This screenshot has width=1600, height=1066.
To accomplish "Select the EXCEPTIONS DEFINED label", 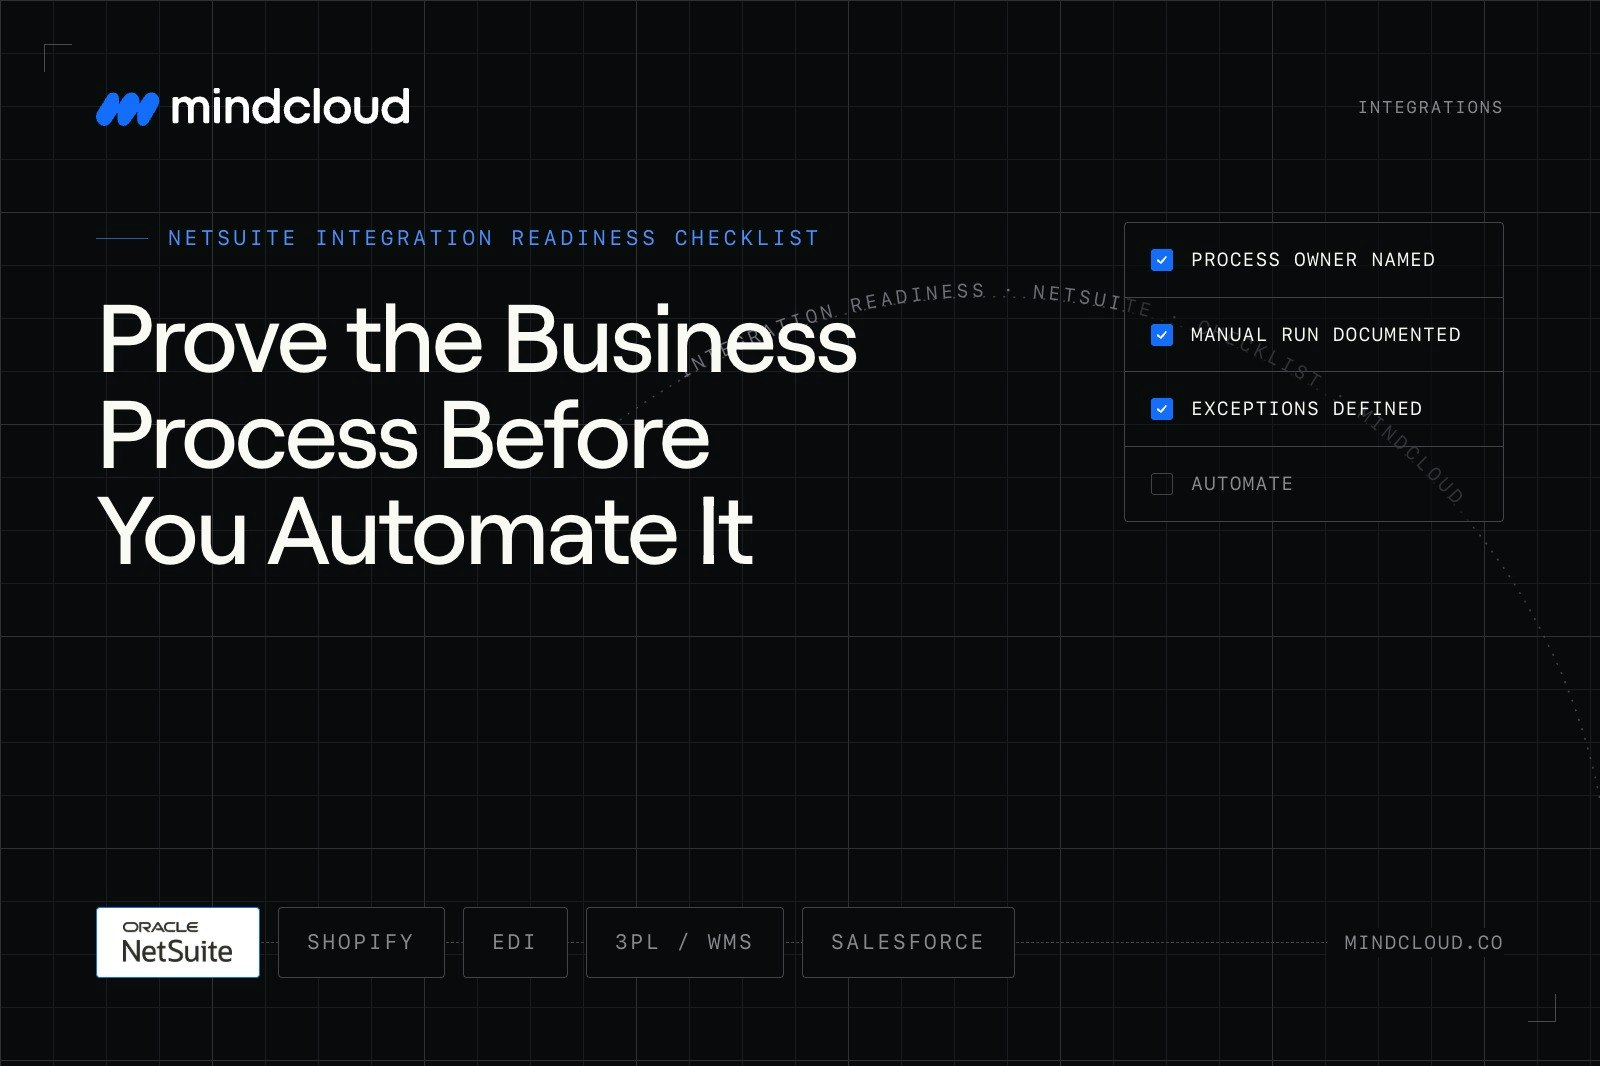I will coord(1306,409).
